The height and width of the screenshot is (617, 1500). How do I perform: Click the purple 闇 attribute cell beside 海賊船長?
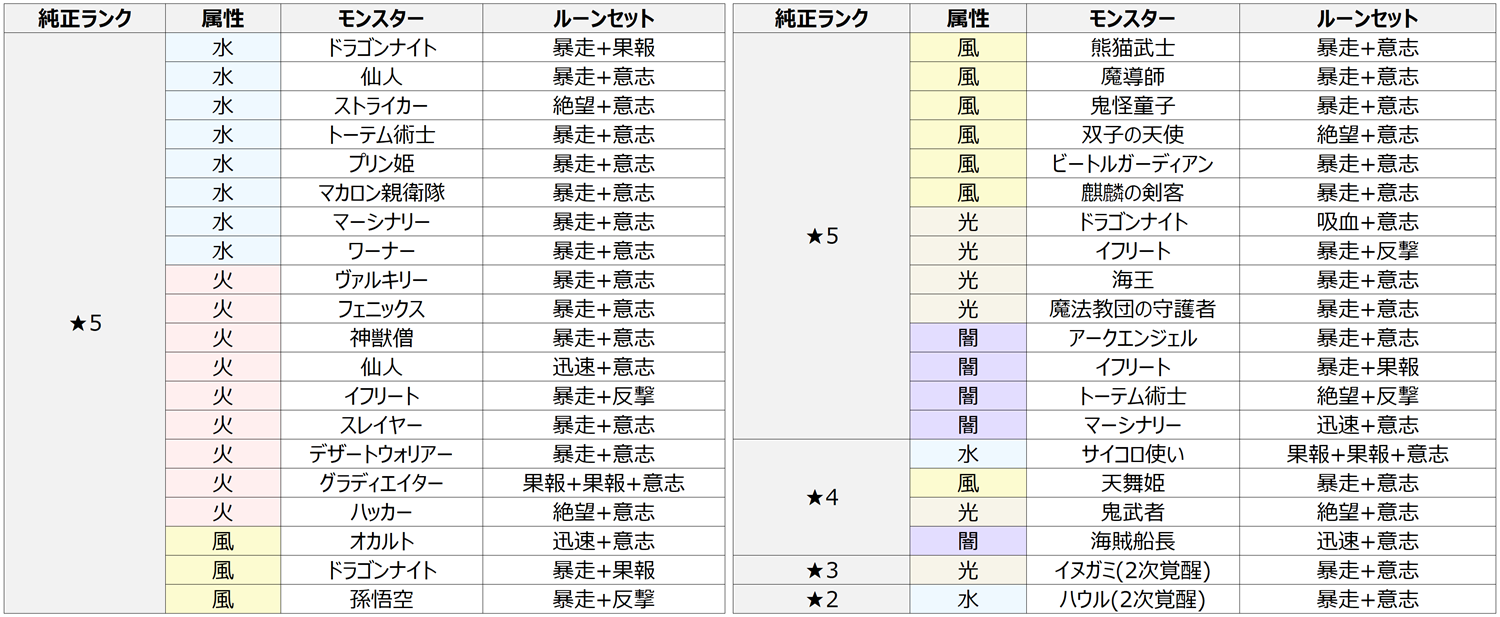point(968,541)
